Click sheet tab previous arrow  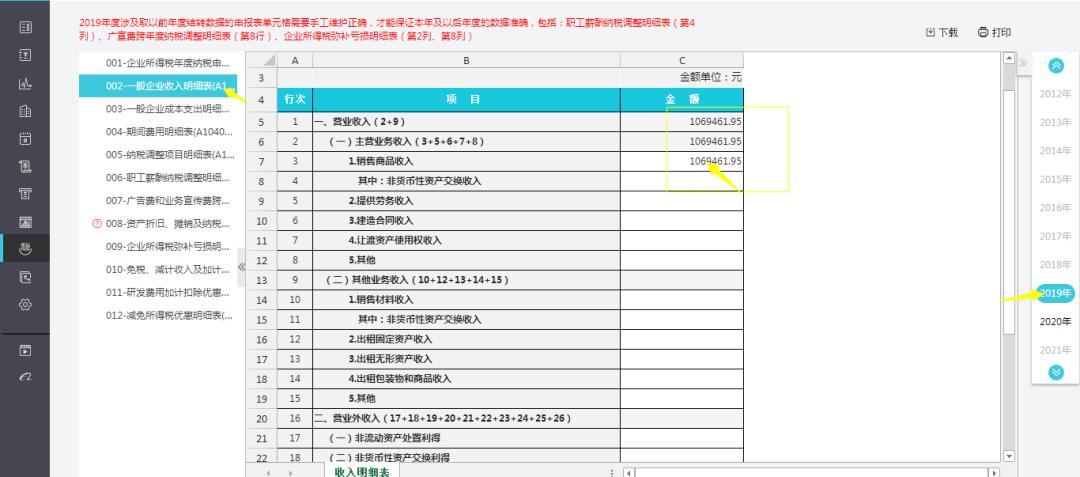pyautogui.click(x=268, y=473)
